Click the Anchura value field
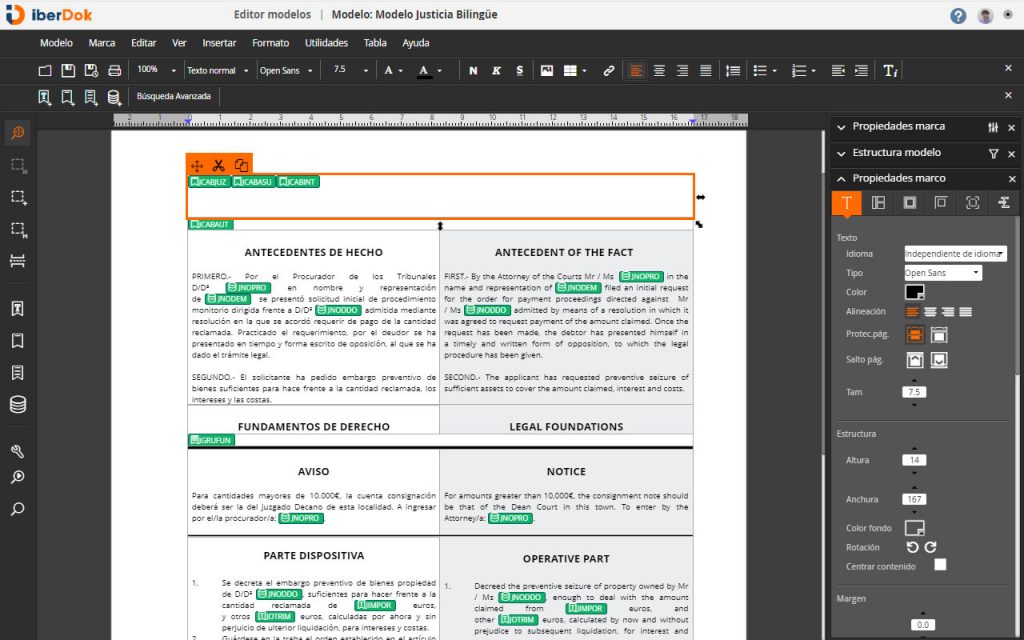1024x640 pixels. 914,500
